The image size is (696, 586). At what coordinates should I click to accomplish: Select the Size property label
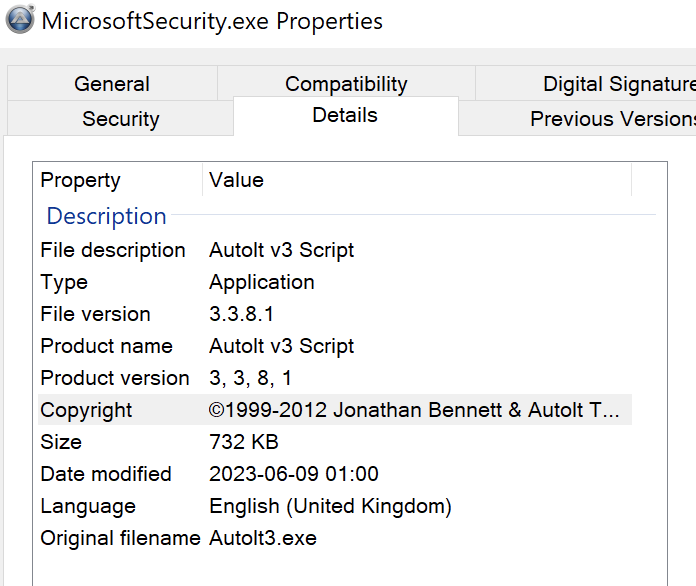[x=61, y=442]
